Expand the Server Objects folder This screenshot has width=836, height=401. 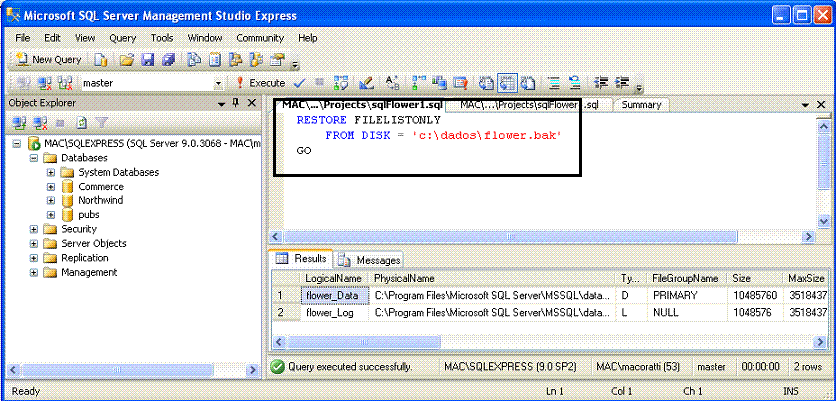tap(34, 244)
